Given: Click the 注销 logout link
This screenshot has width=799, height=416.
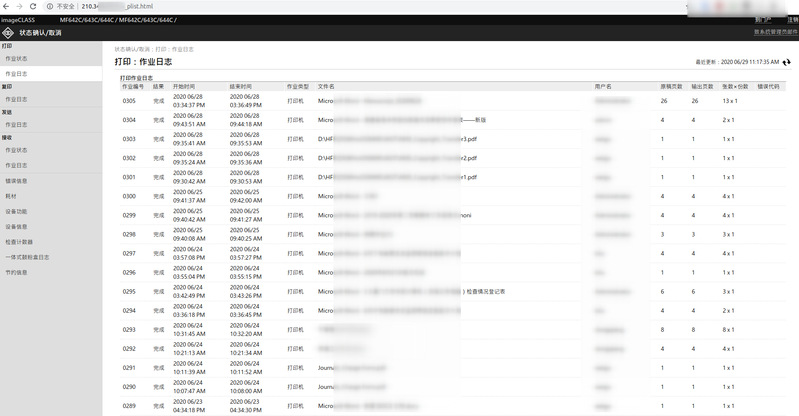Looking at the screenshot, I should [792, 20].
